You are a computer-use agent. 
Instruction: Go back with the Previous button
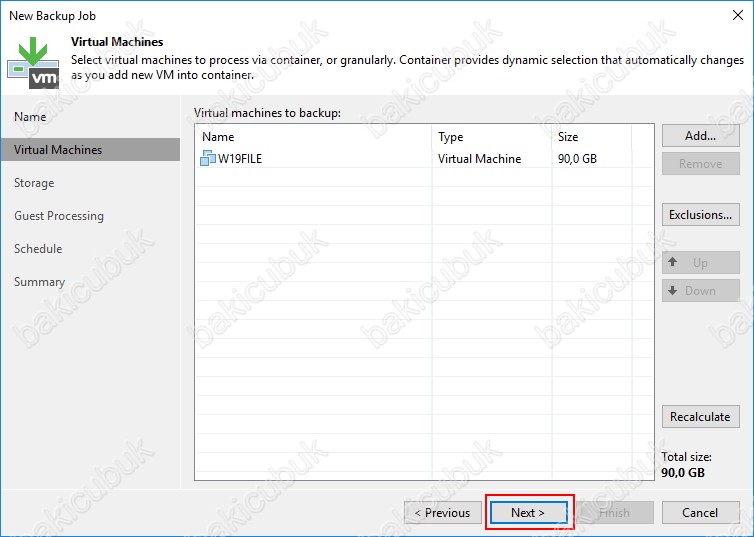pyautogui.click(x=443, y=512)
